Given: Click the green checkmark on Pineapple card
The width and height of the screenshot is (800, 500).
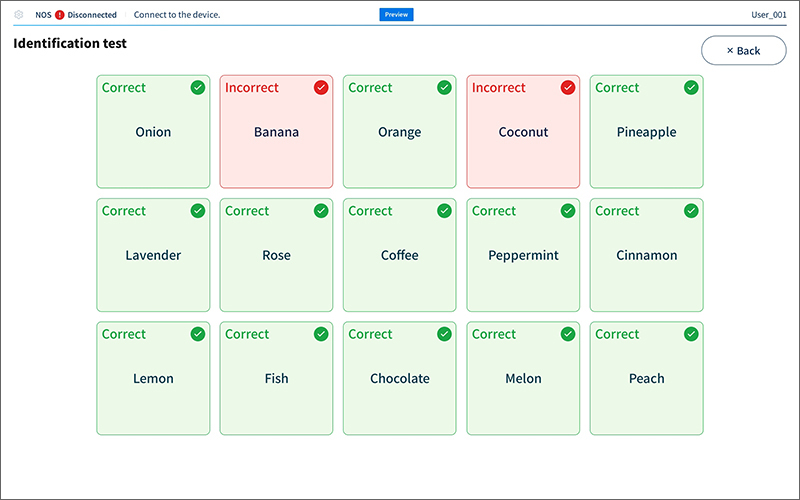Looking at the screenshot, I should tap(691, 88).
